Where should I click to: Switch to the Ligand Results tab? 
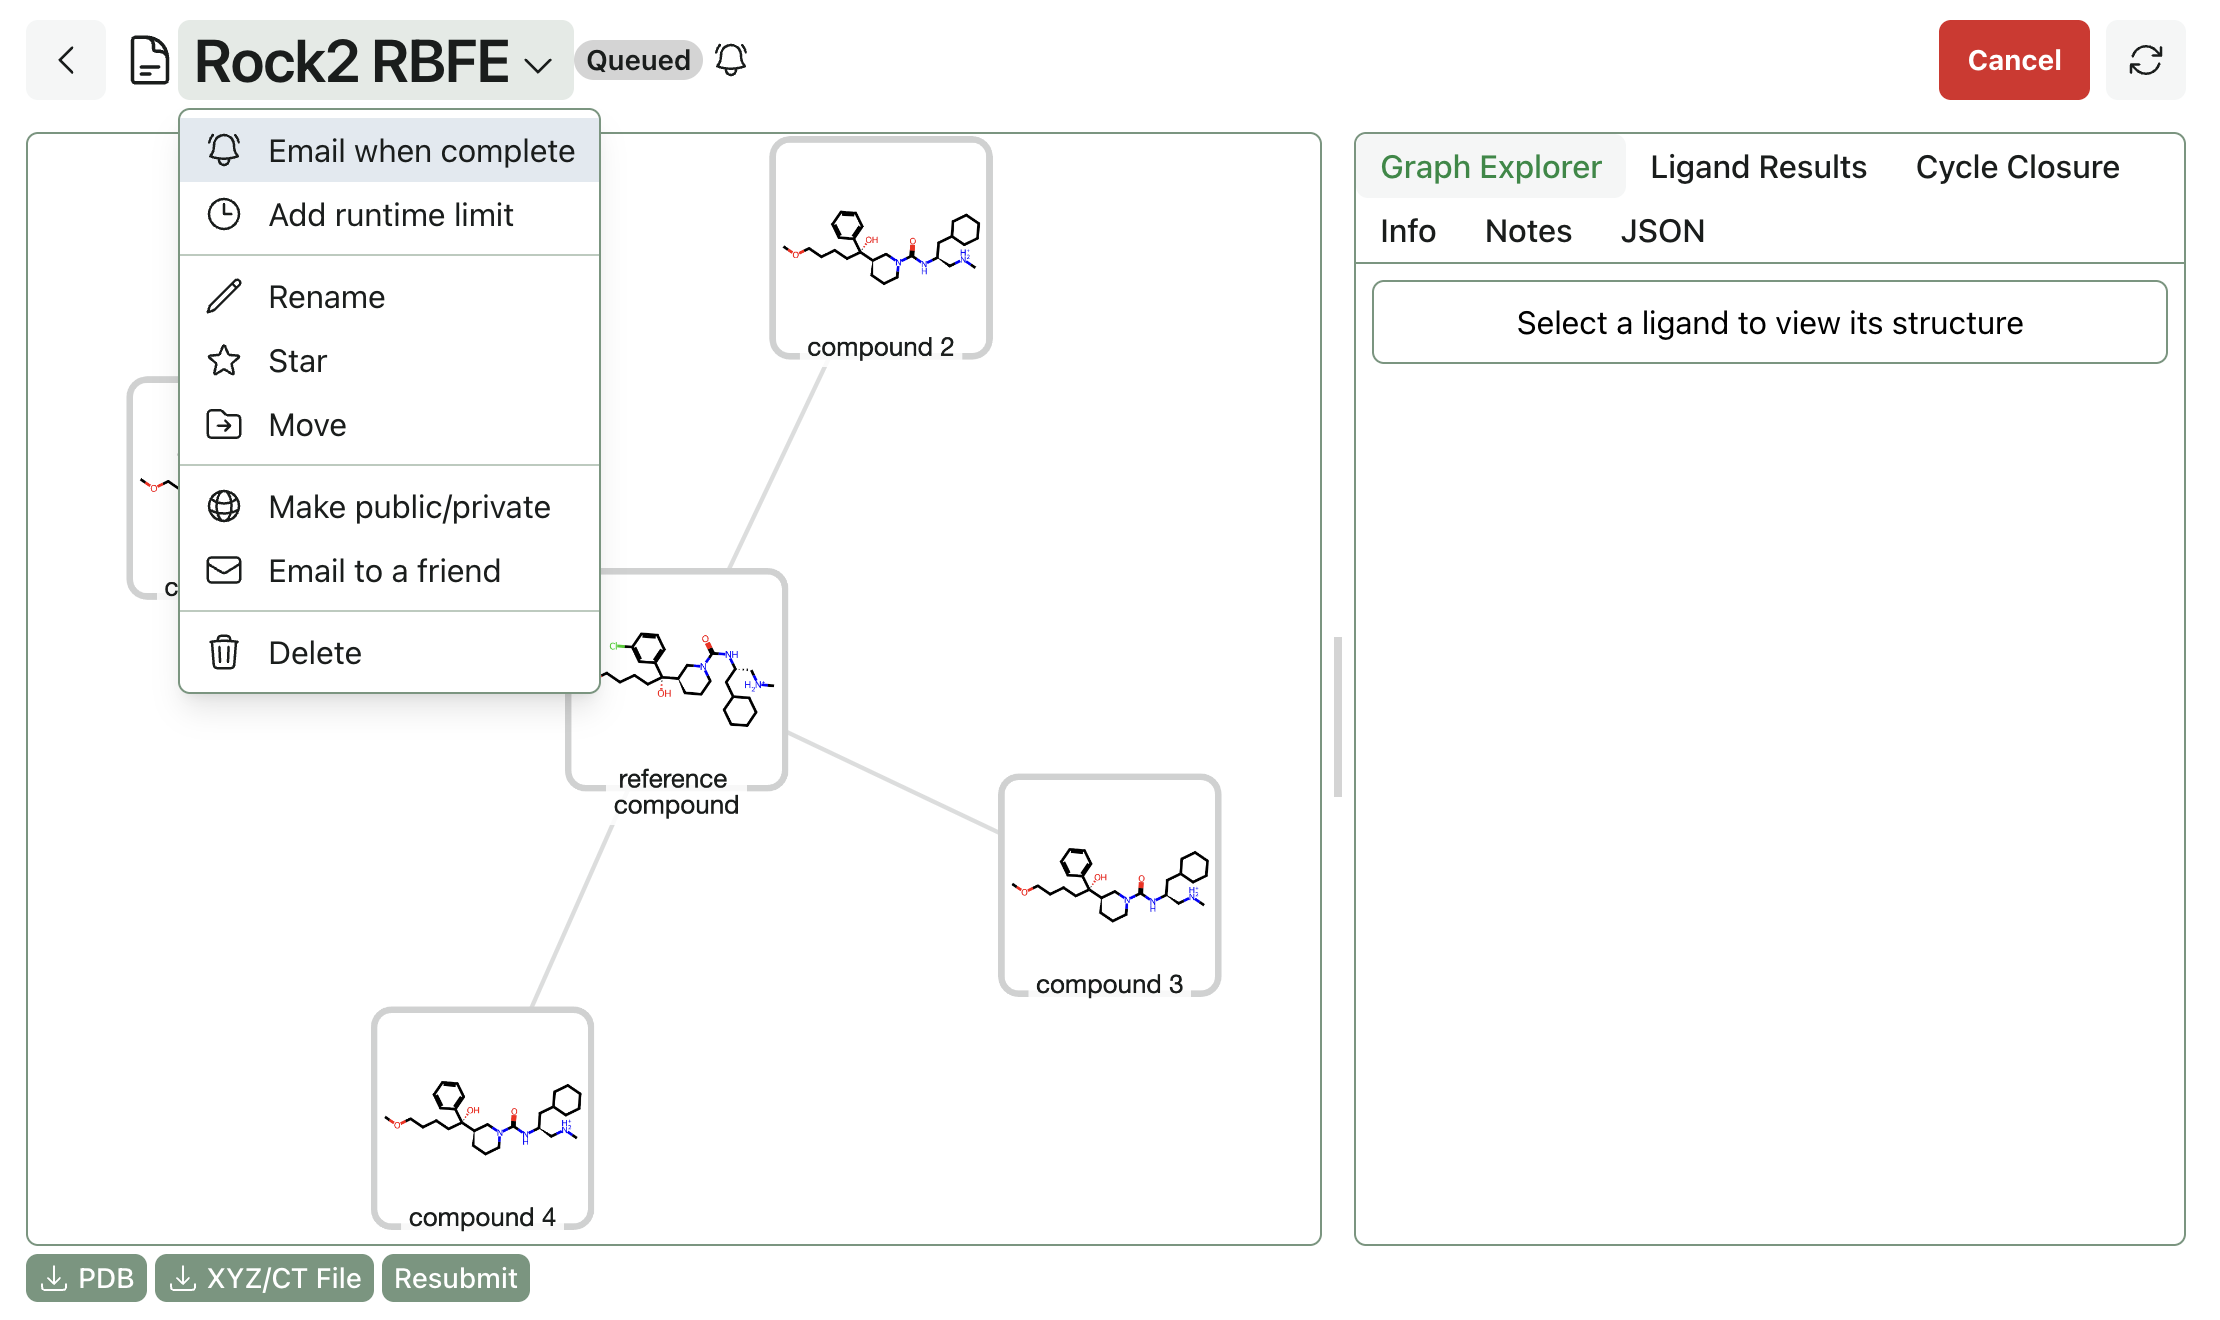(1758, 166)
